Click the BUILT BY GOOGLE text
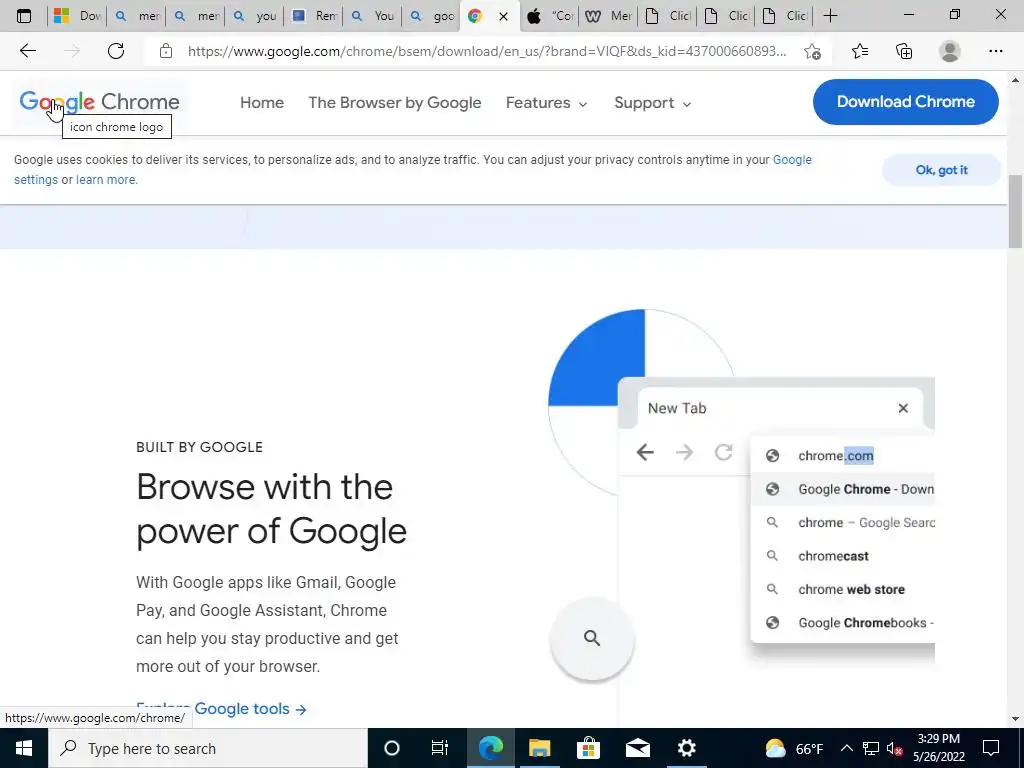Screen dimensions: 1024x768 [x=199, y=447]
